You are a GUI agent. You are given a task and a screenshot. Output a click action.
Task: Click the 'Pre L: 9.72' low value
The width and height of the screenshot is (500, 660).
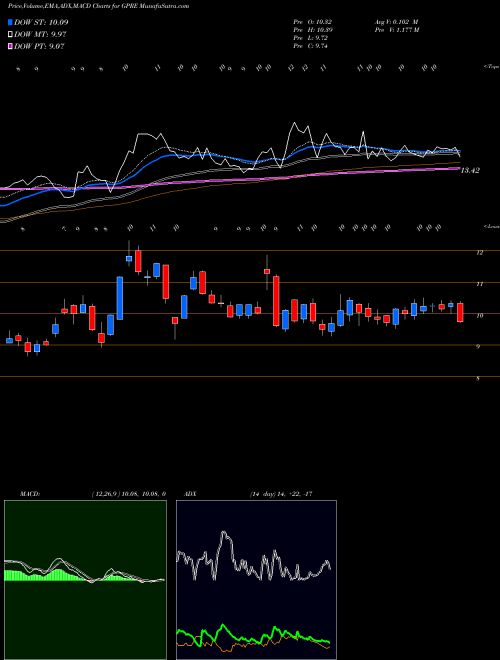pos(310,38)
